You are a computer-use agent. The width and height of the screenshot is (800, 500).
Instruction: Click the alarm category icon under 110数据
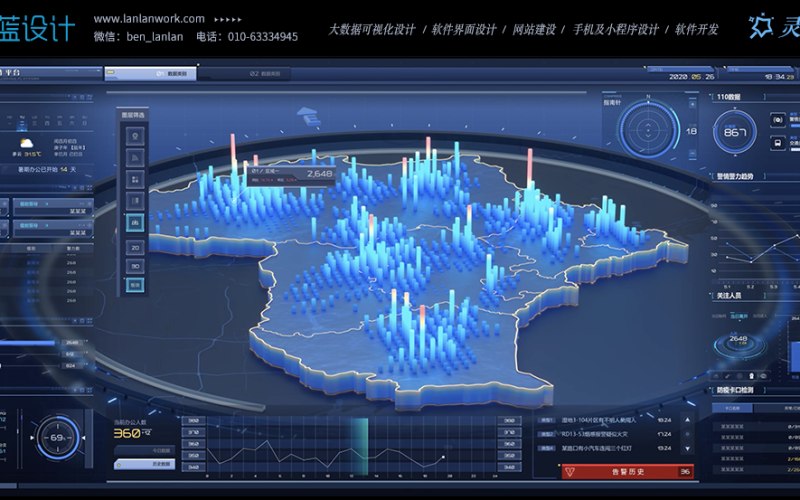(778, 120)
